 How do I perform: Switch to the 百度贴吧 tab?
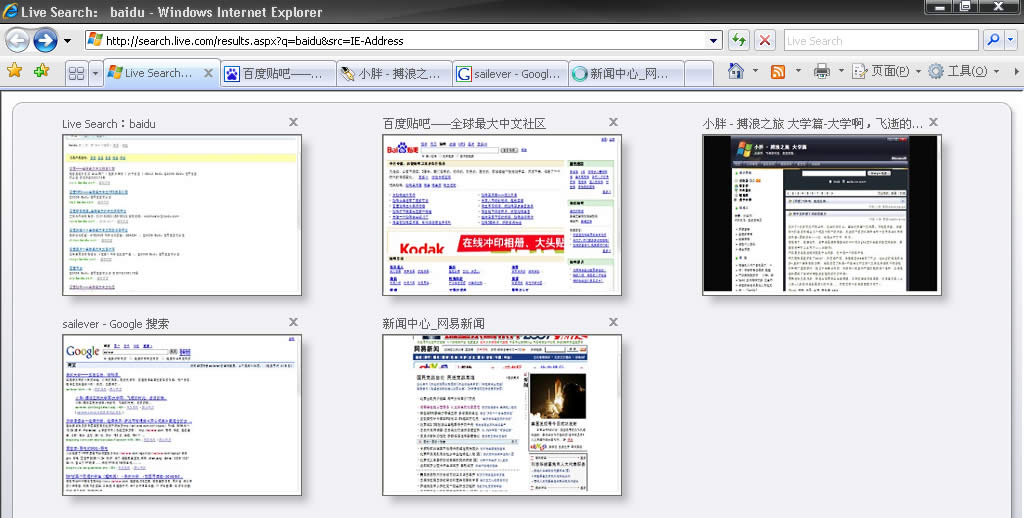278,73
